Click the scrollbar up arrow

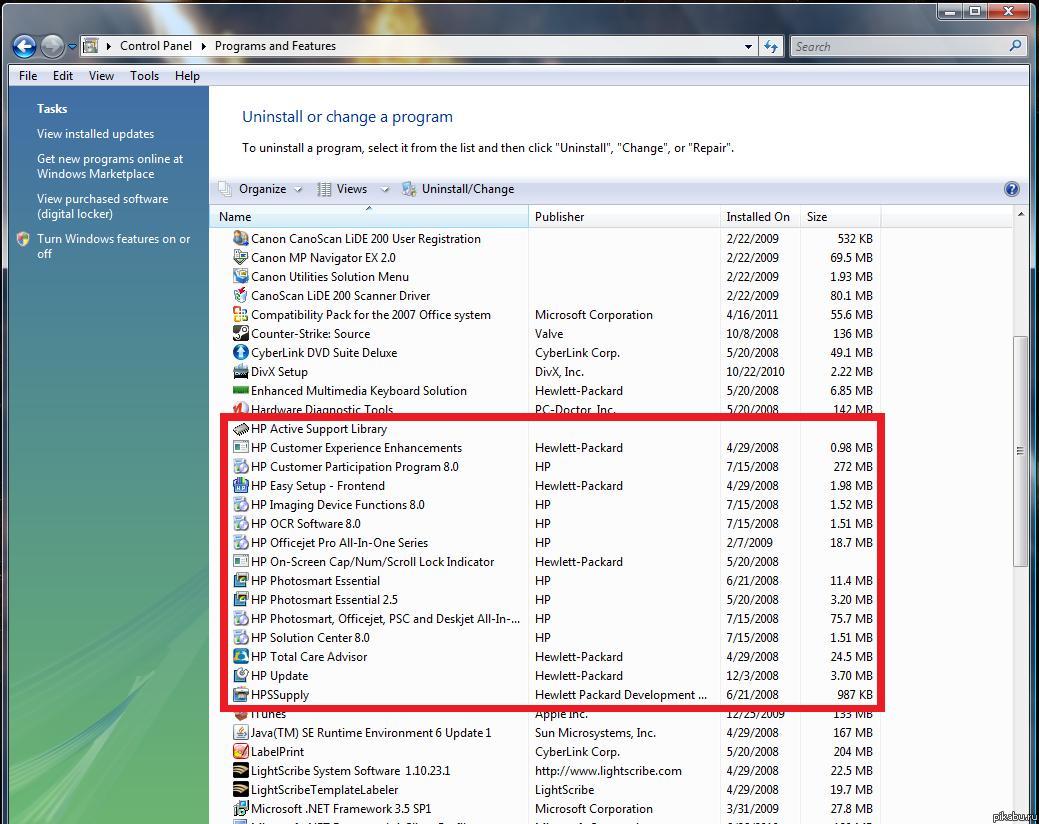click(x=1020, y=214)
